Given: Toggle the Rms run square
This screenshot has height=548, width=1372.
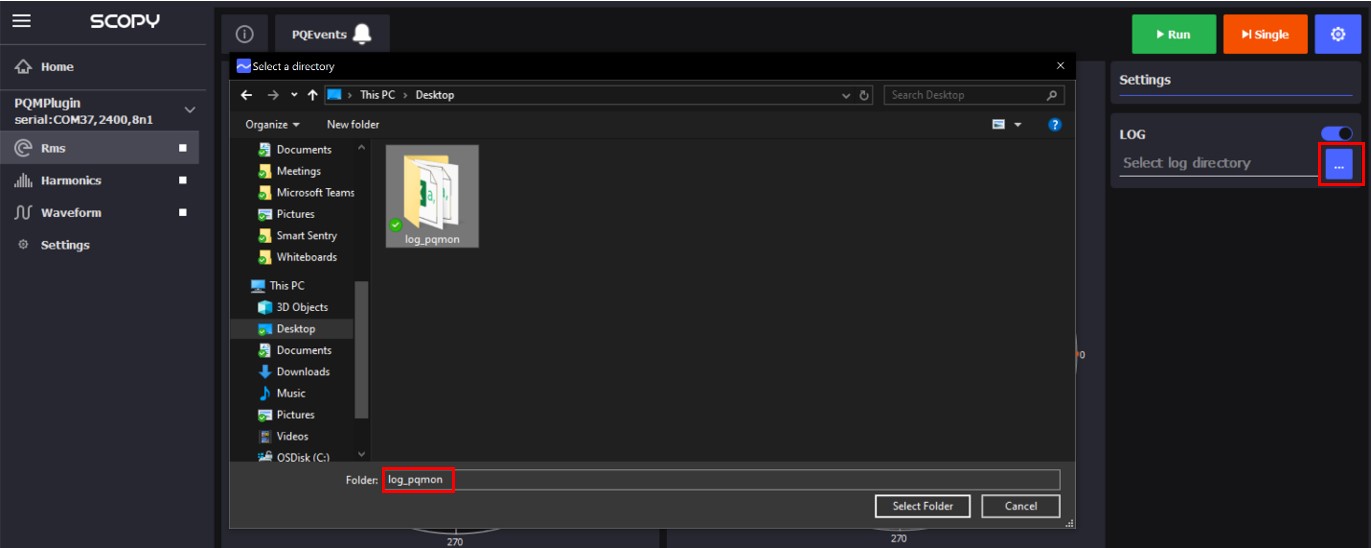Looking at the screenshot, I should coord(182,148).
